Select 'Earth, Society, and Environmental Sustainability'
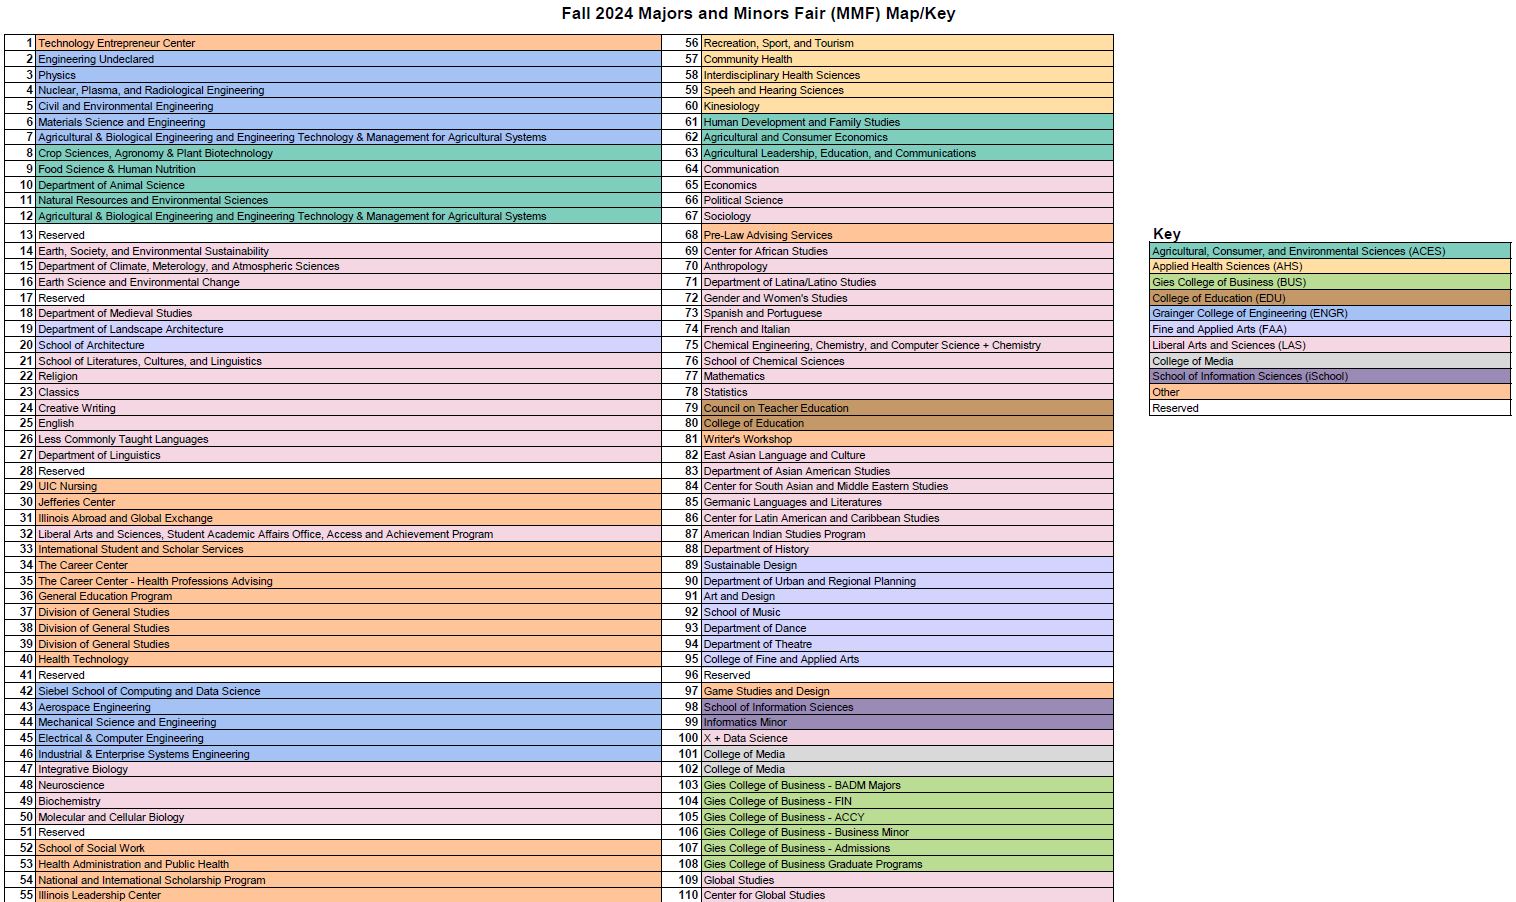The height and width of the screenshot is (902, 1516). point(348,251)
